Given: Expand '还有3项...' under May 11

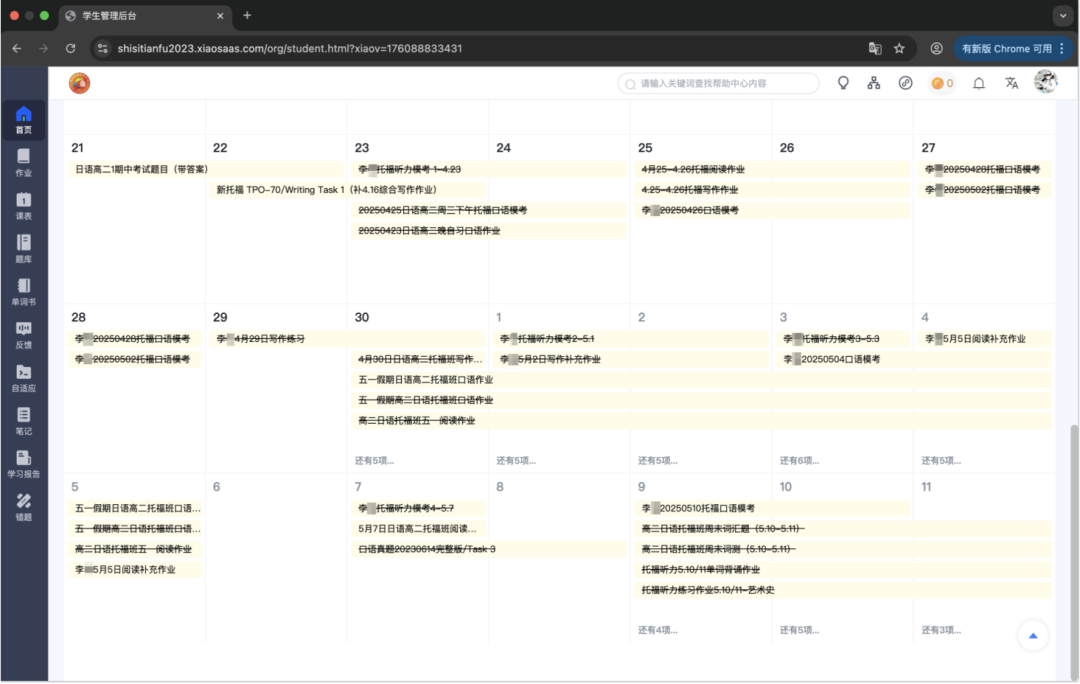Looking at the screenshot, I should pos(941,630).
